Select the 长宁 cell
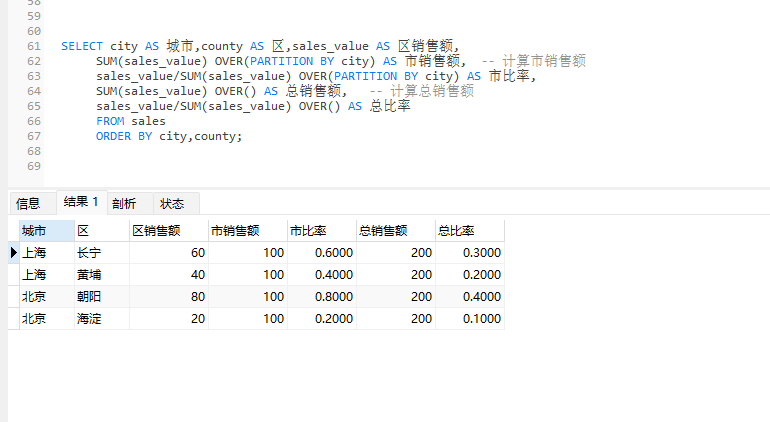770x422 pixels. click(102, 253)
